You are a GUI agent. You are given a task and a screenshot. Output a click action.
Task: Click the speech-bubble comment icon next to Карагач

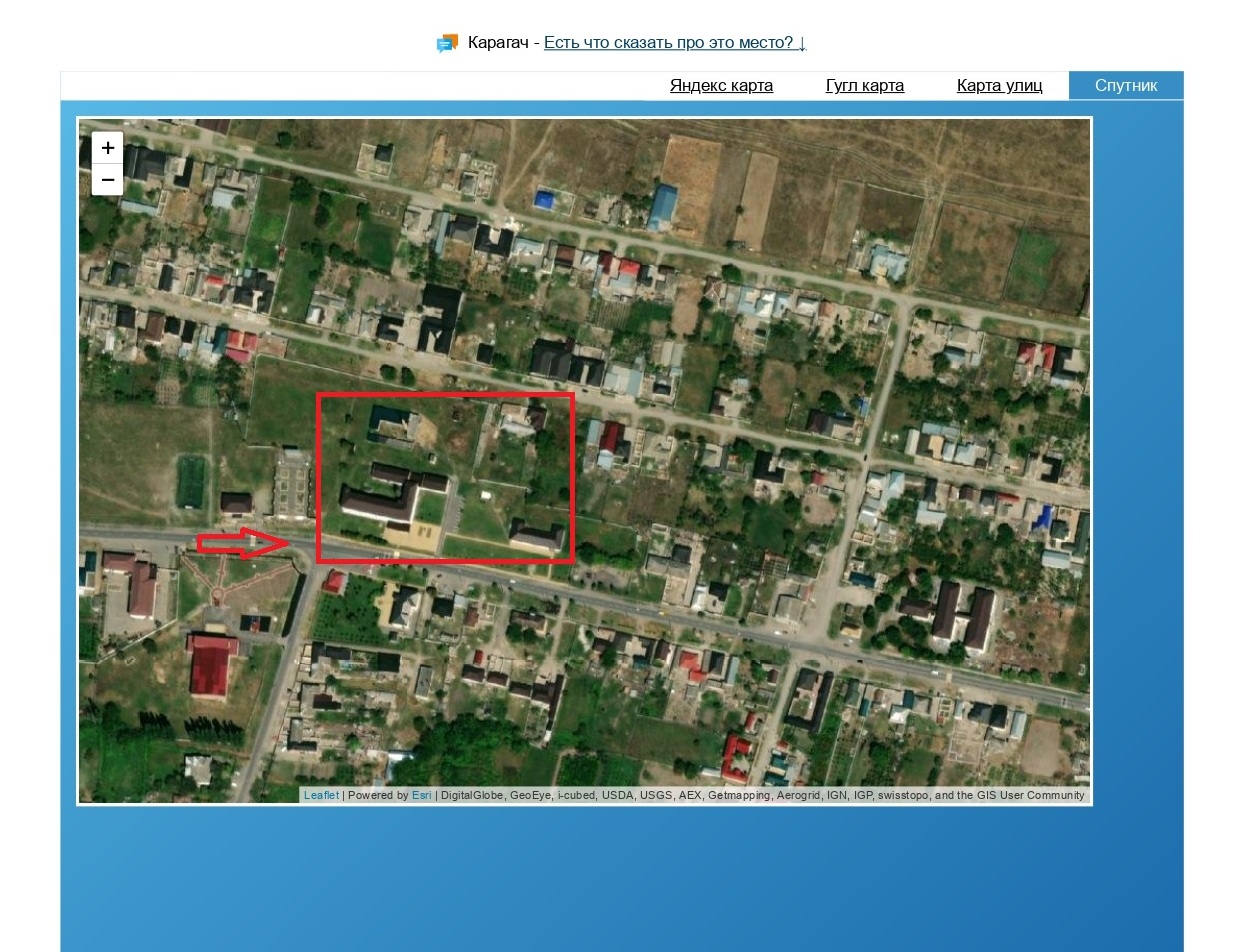pyautogui.click(x=447, y=43)
